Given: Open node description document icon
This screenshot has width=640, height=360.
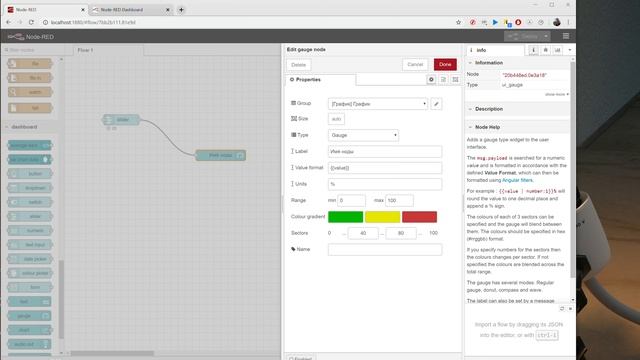Looking at the screenshot, I should 443,80.
